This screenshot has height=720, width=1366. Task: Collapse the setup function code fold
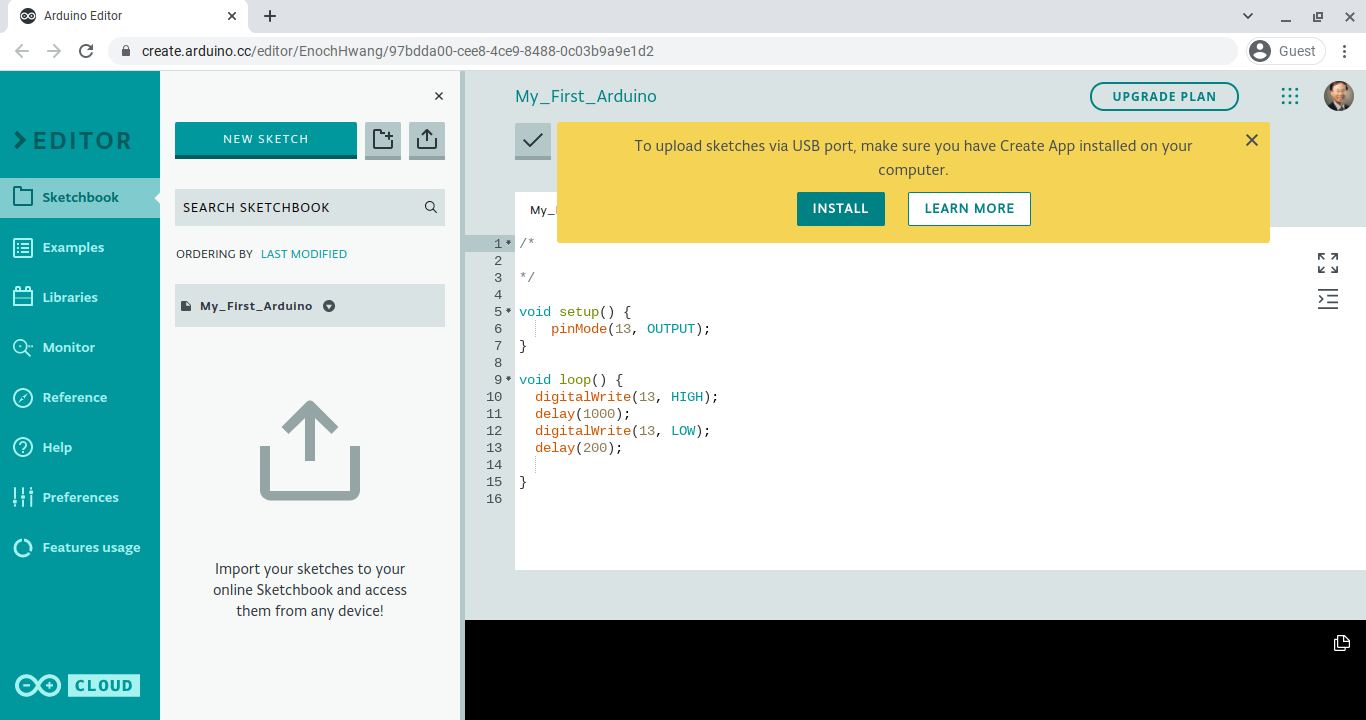pyautogui.click(x=509, y=312)
